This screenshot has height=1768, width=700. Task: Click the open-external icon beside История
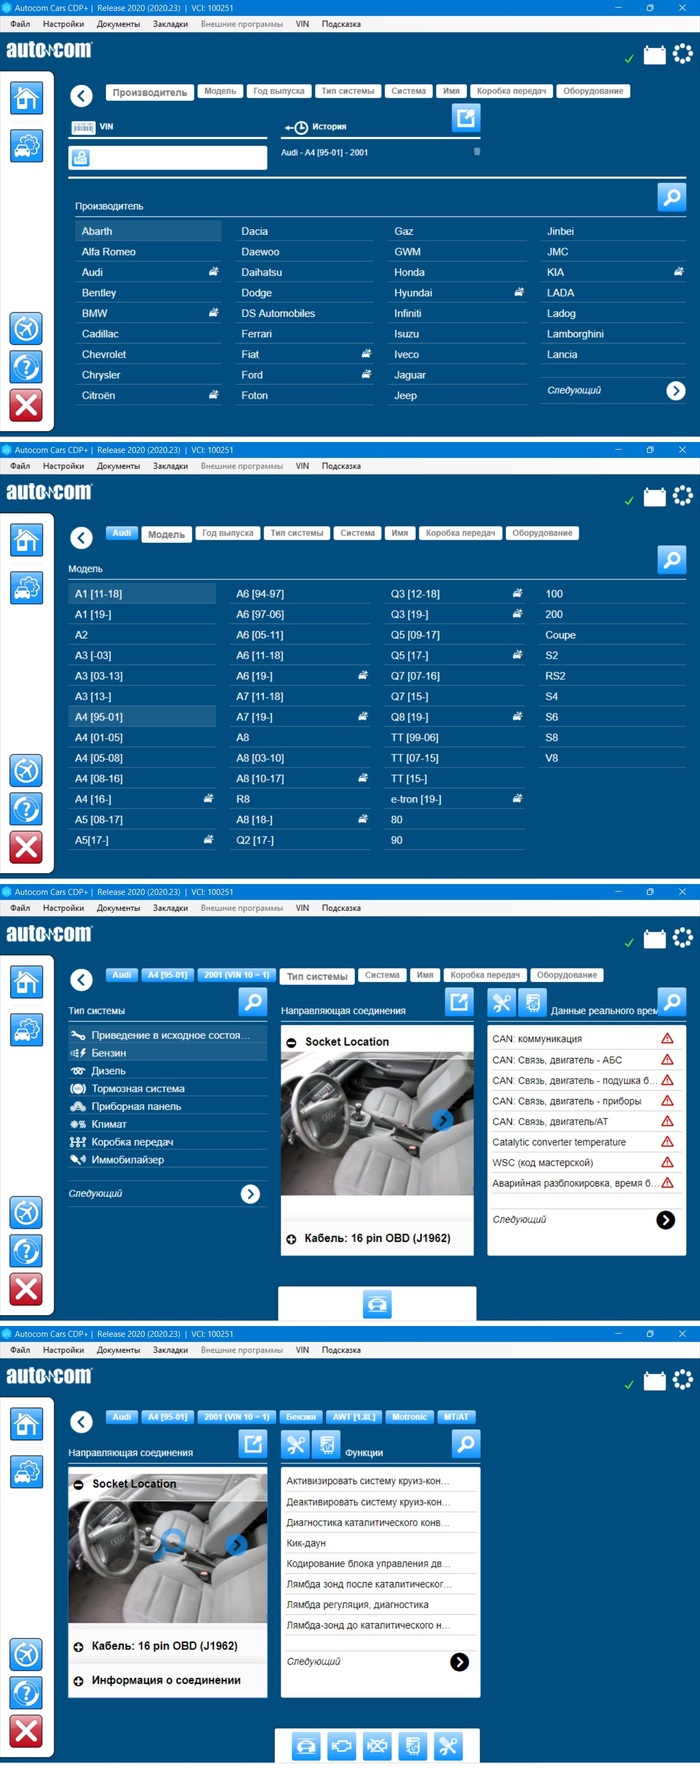(466, 119)
